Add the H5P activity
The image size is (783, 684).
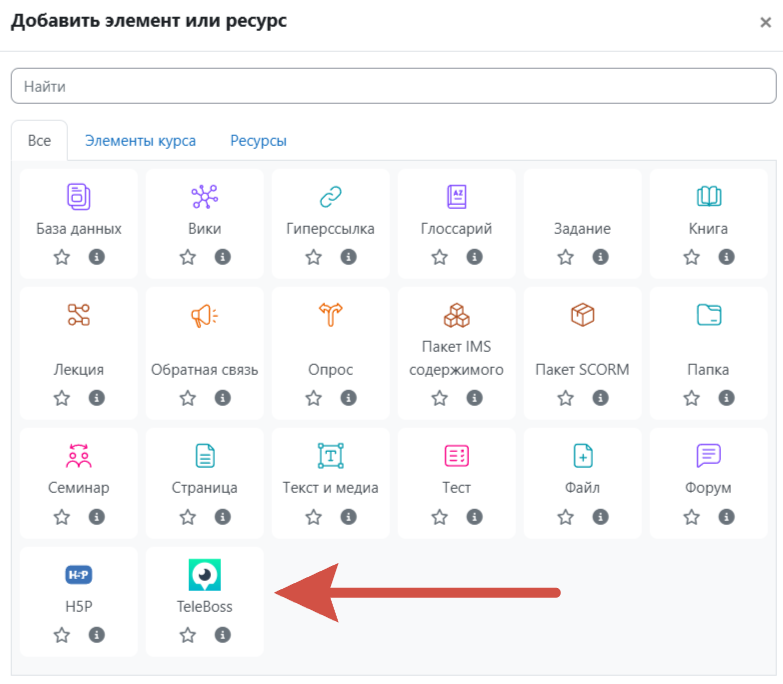click(79, 574)
